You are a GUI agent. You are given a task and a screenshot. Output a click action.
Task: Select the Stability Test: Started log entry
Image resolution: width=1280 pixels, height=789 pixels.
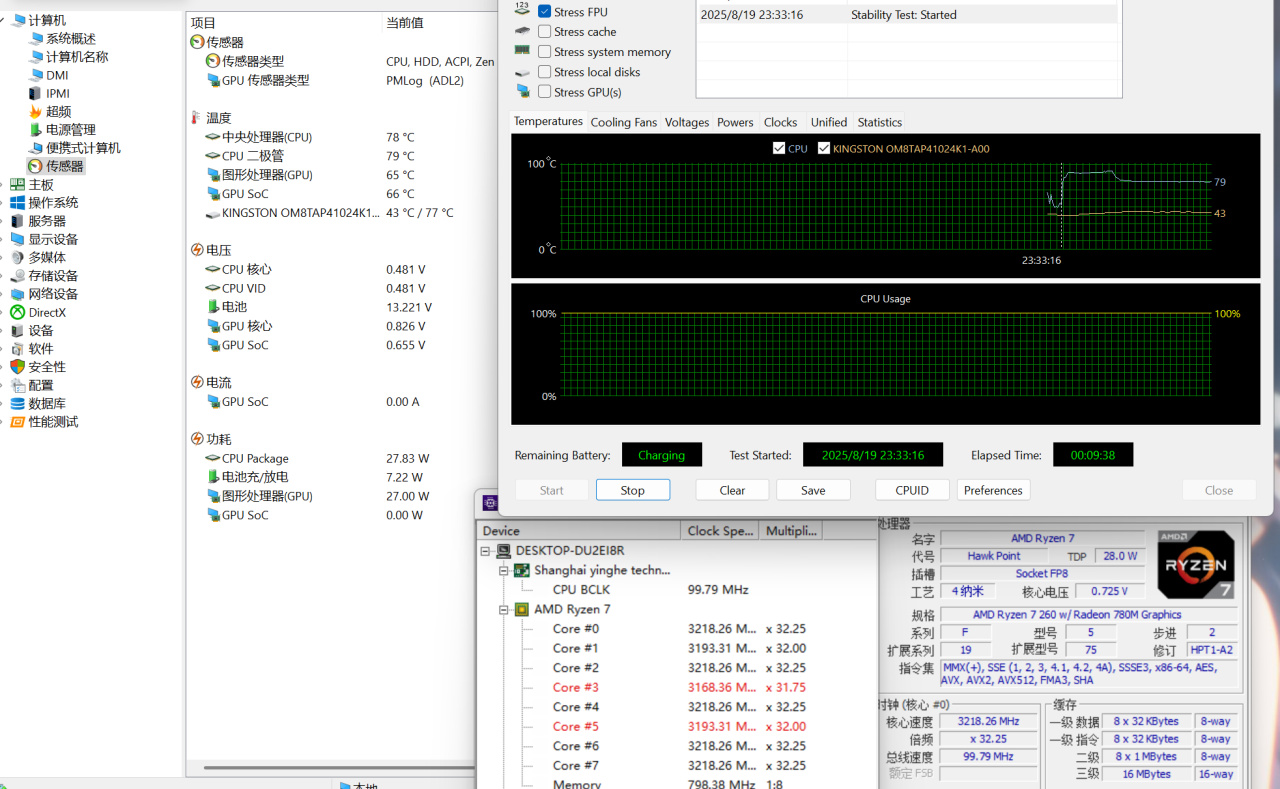coord(907,15)
